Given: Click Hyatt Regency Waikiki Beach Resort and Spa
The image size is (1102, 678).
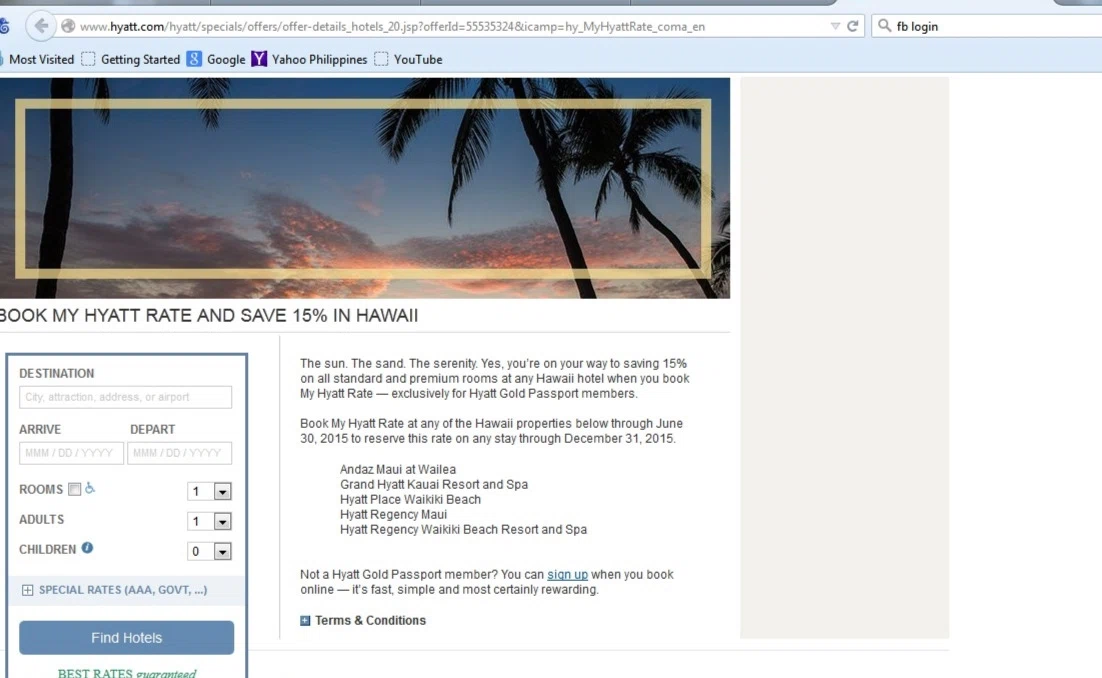Looking at the screenshot, I should point(463,530).
